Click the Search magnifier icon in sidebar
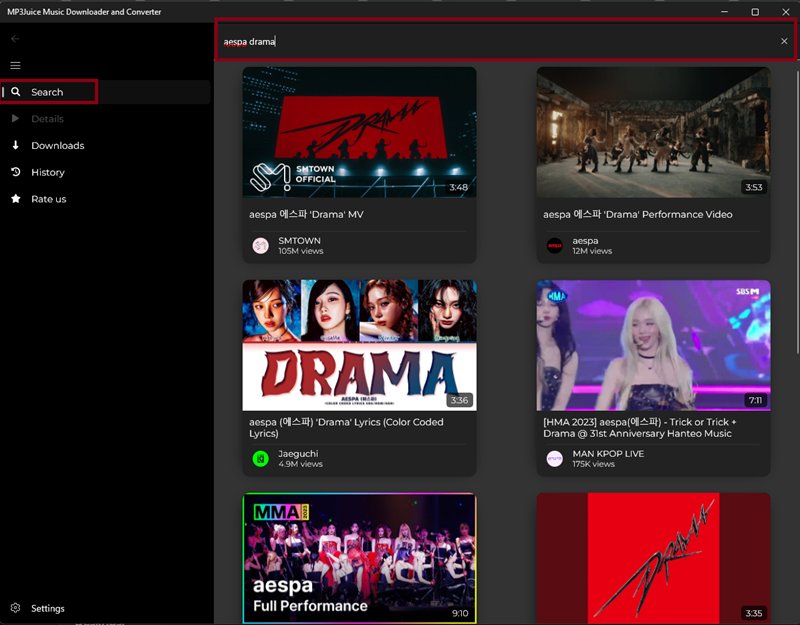Image resolution: width=800 pixels, height=625 pixels. [x=16, y=92]
